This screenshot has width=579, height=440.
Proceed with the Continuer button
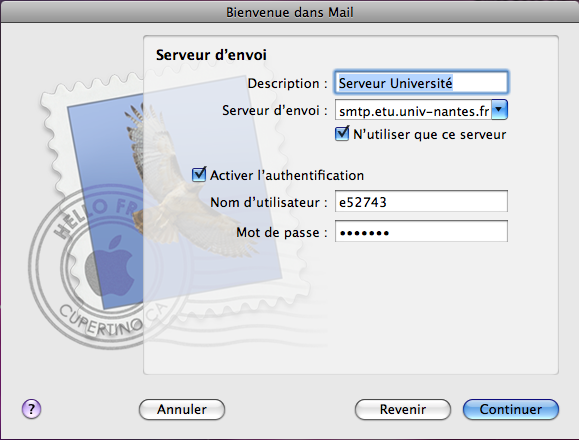[511, 409]
